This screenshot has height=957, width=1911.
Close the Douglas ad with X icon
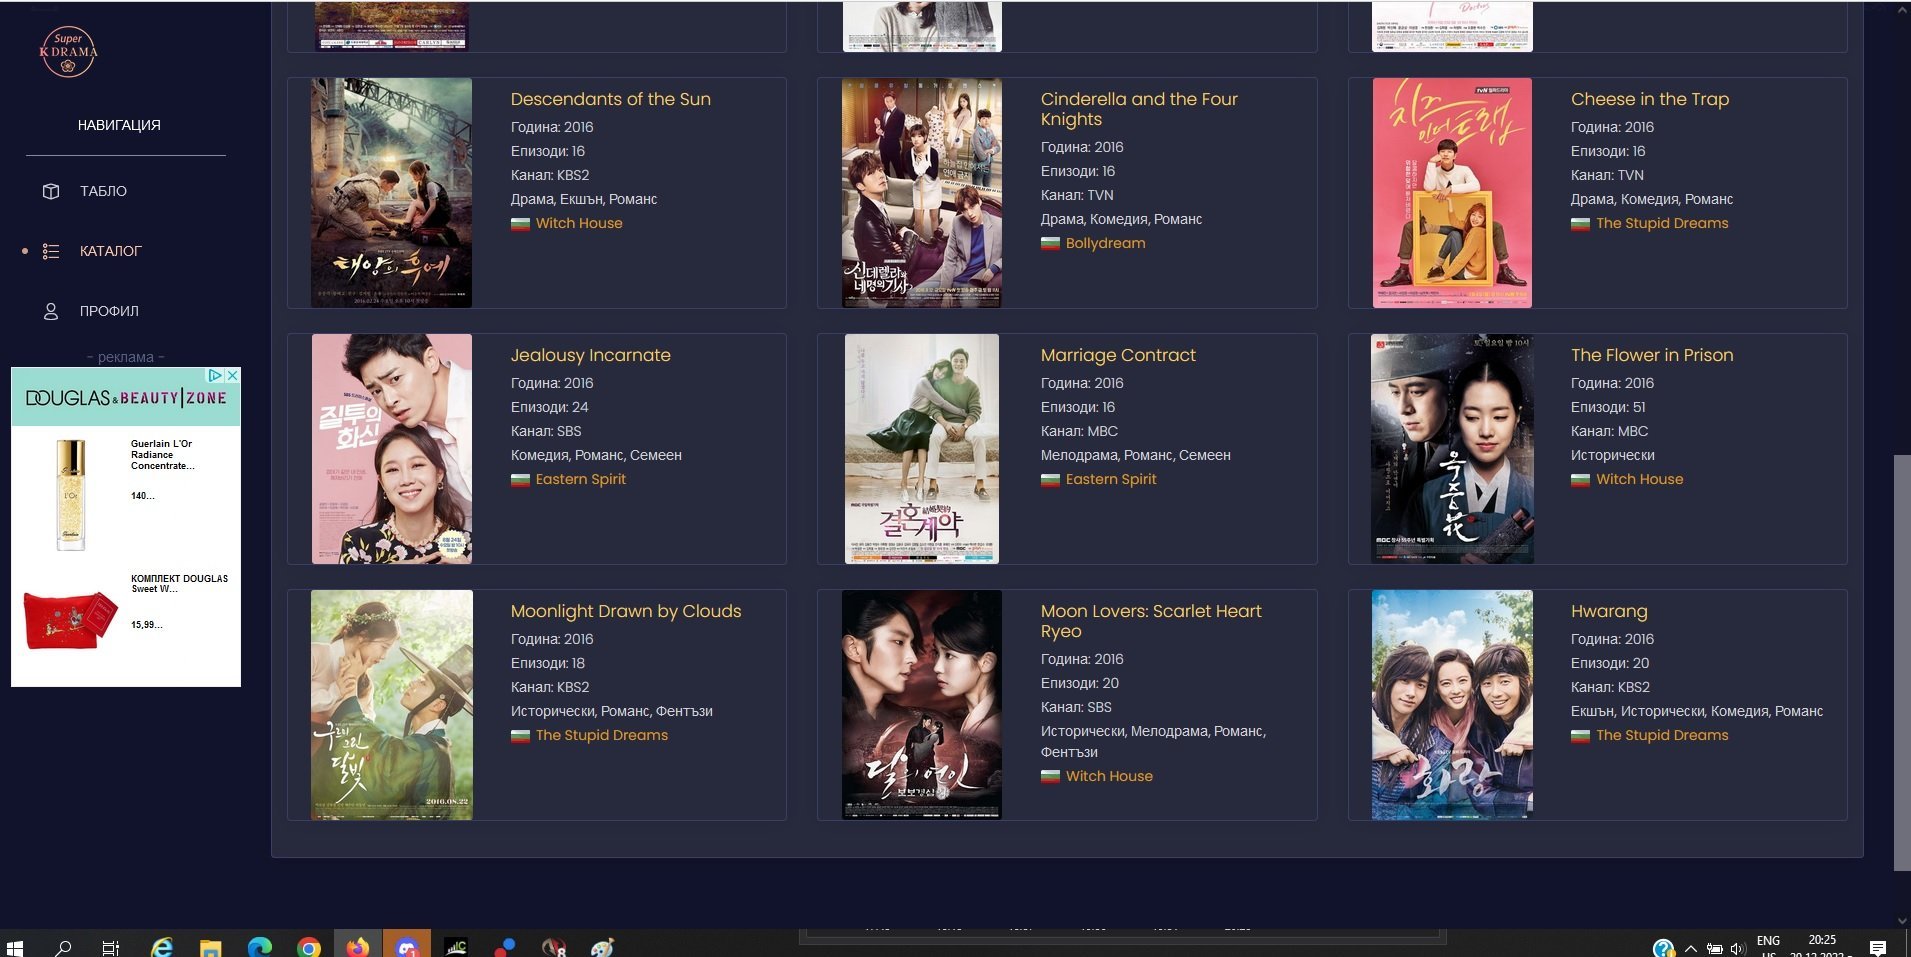pyautogui.click(x=232, y=376)
